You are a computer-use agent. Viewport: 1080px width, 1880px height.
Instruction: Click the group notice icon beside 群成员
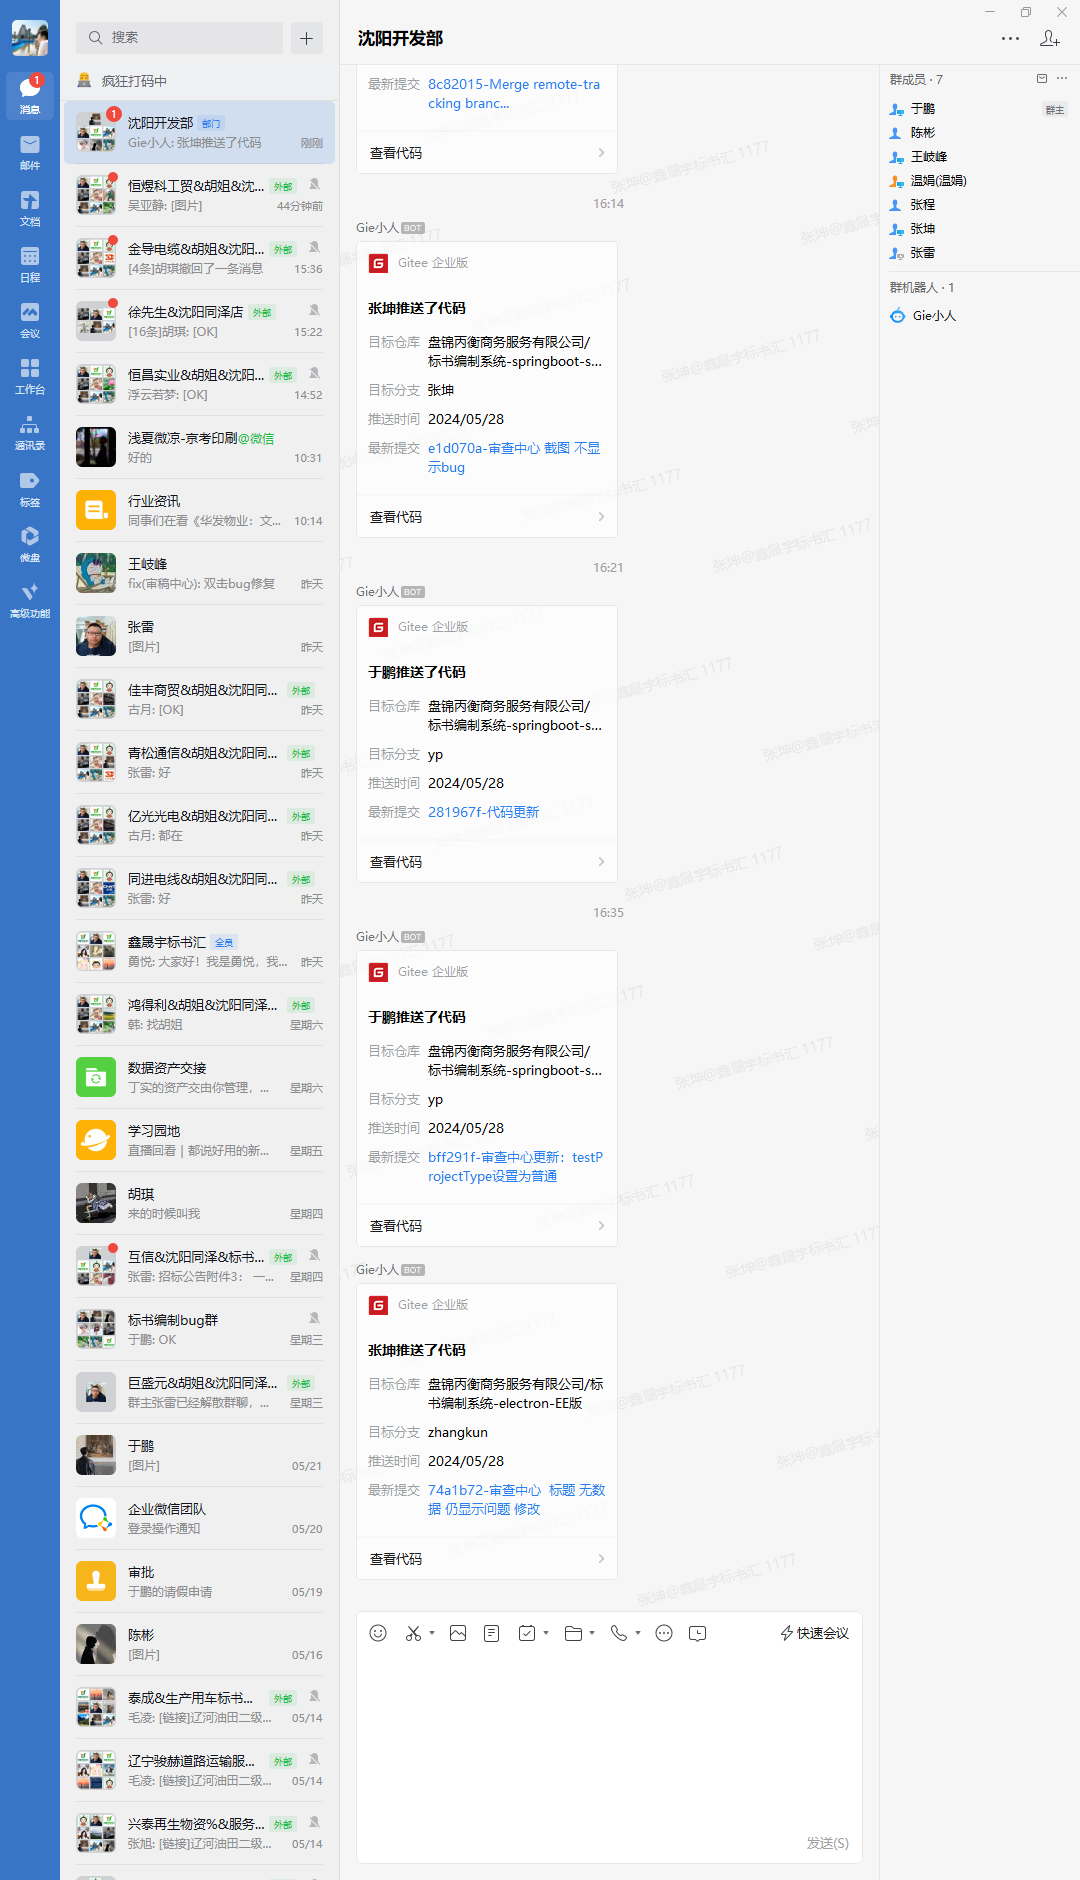tap(1042, 79)
